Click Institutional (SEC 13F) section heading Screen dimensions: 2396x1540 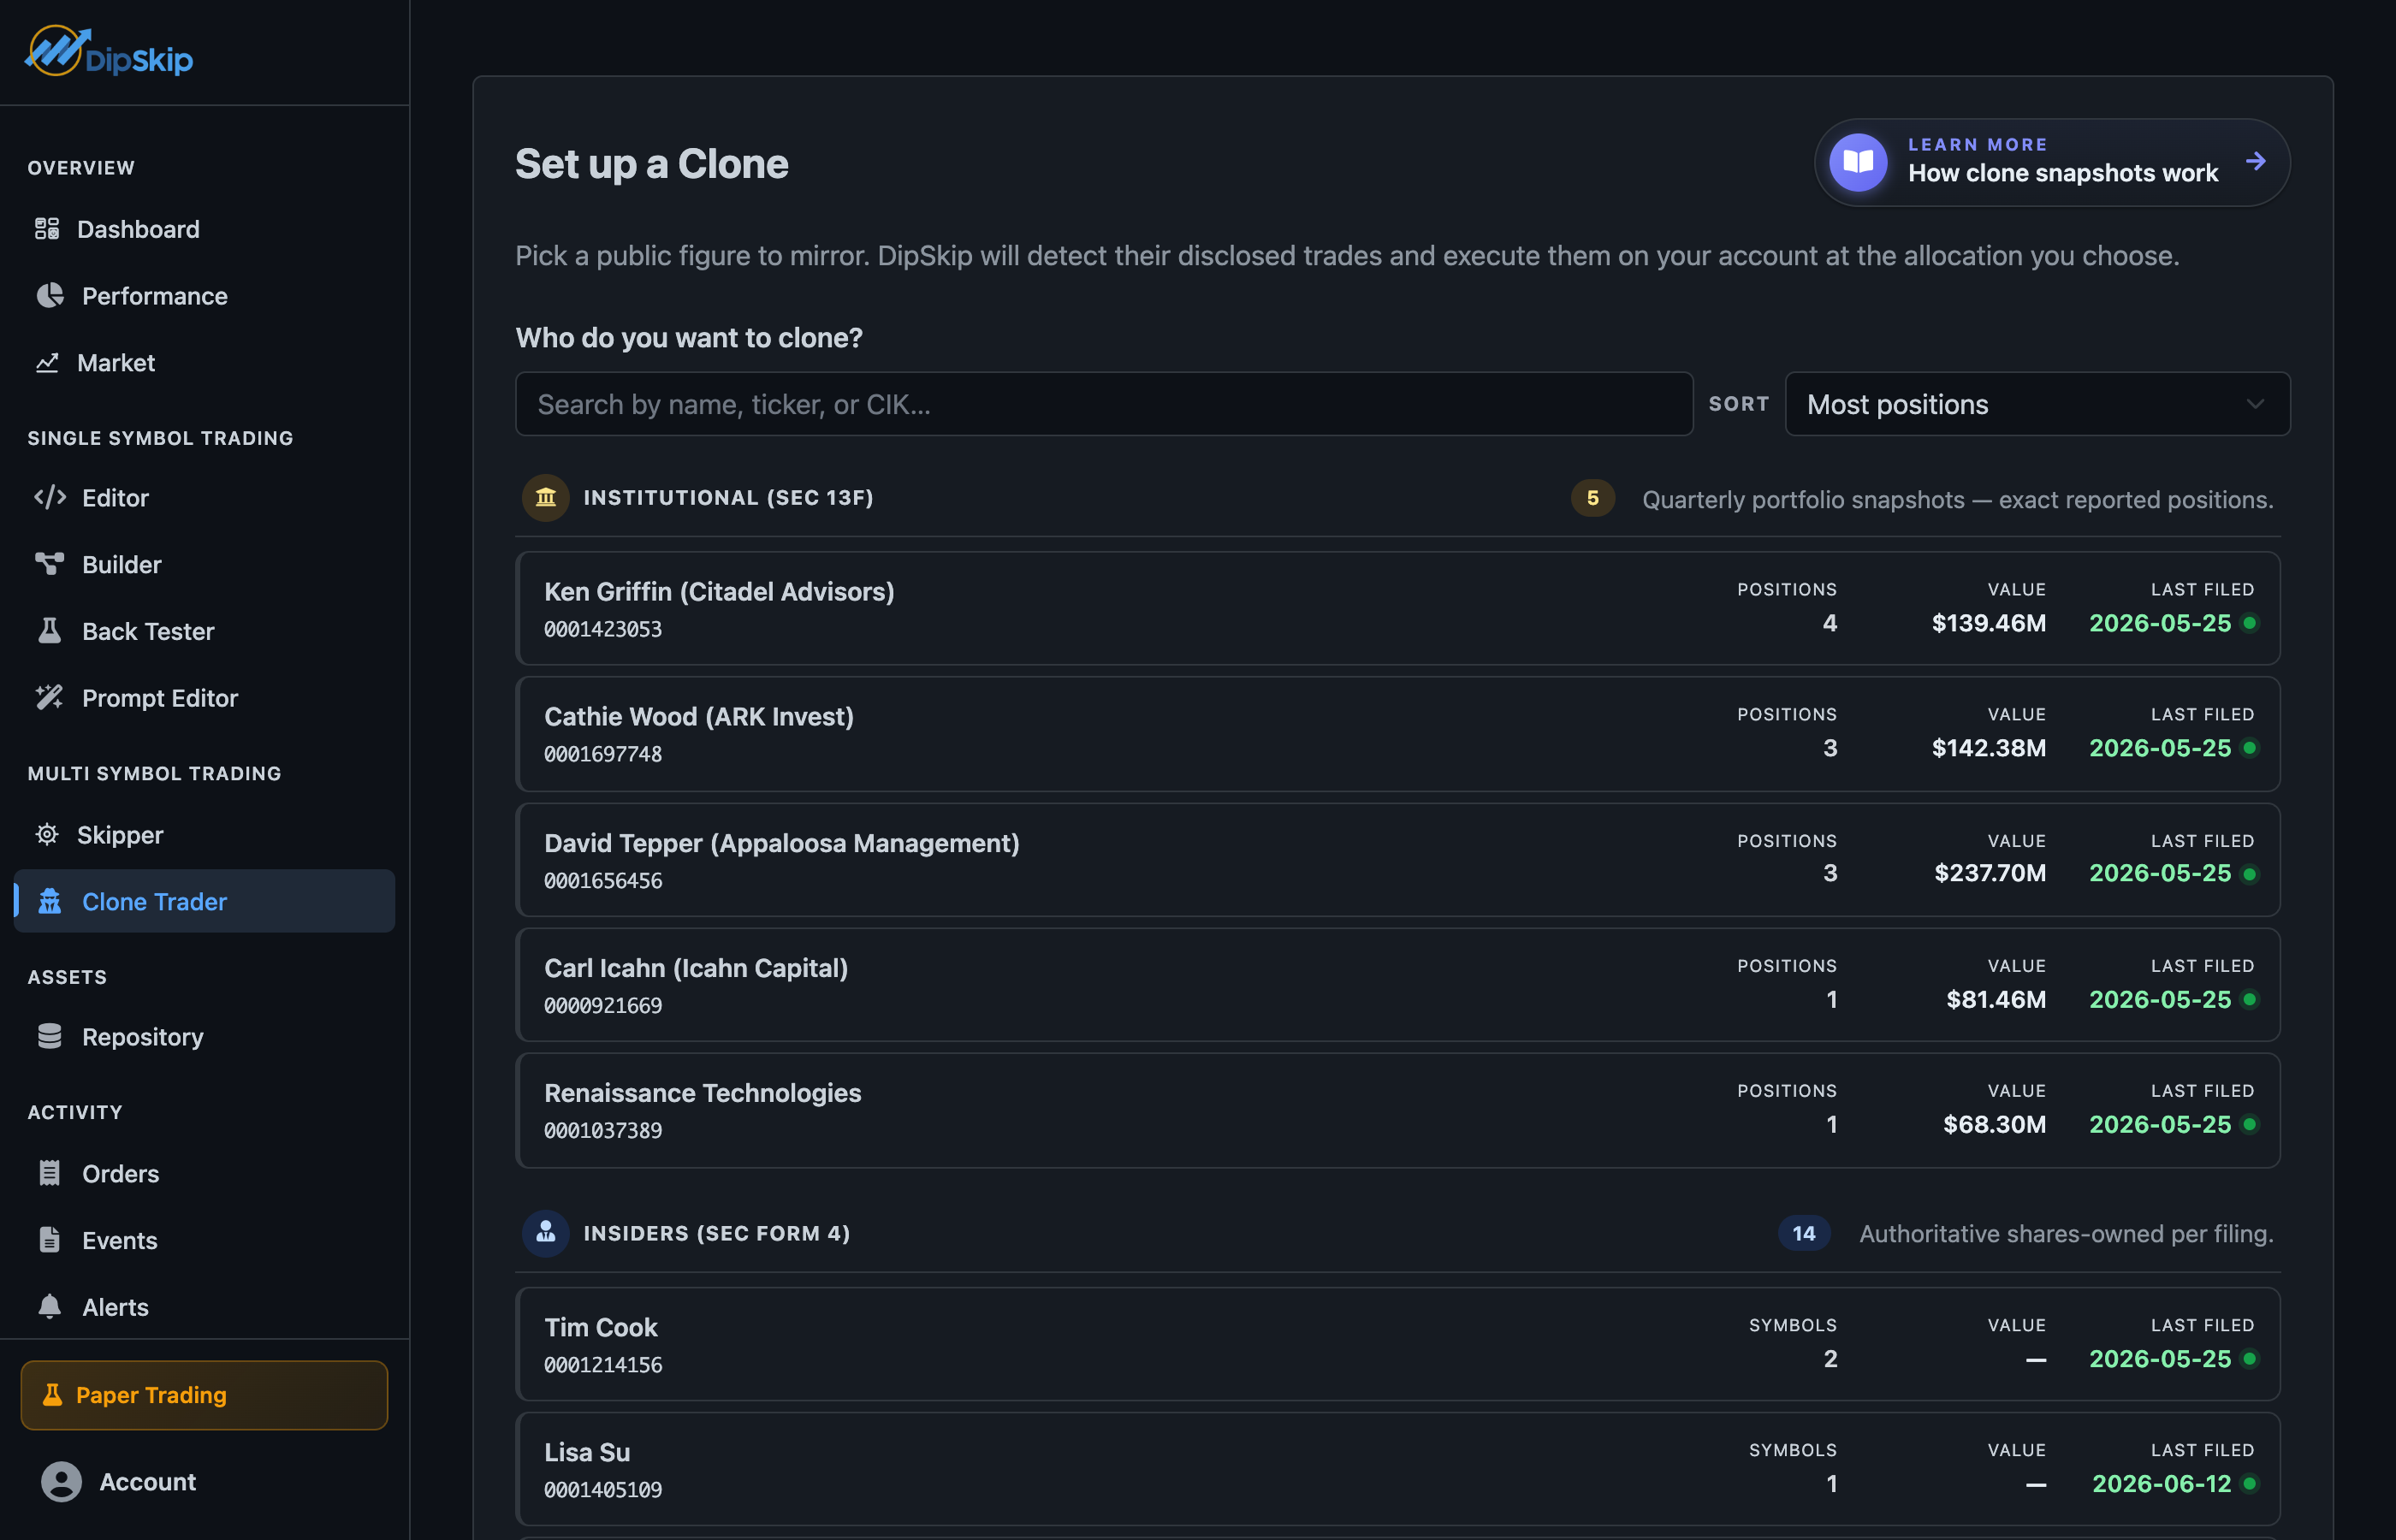[728, 497]
